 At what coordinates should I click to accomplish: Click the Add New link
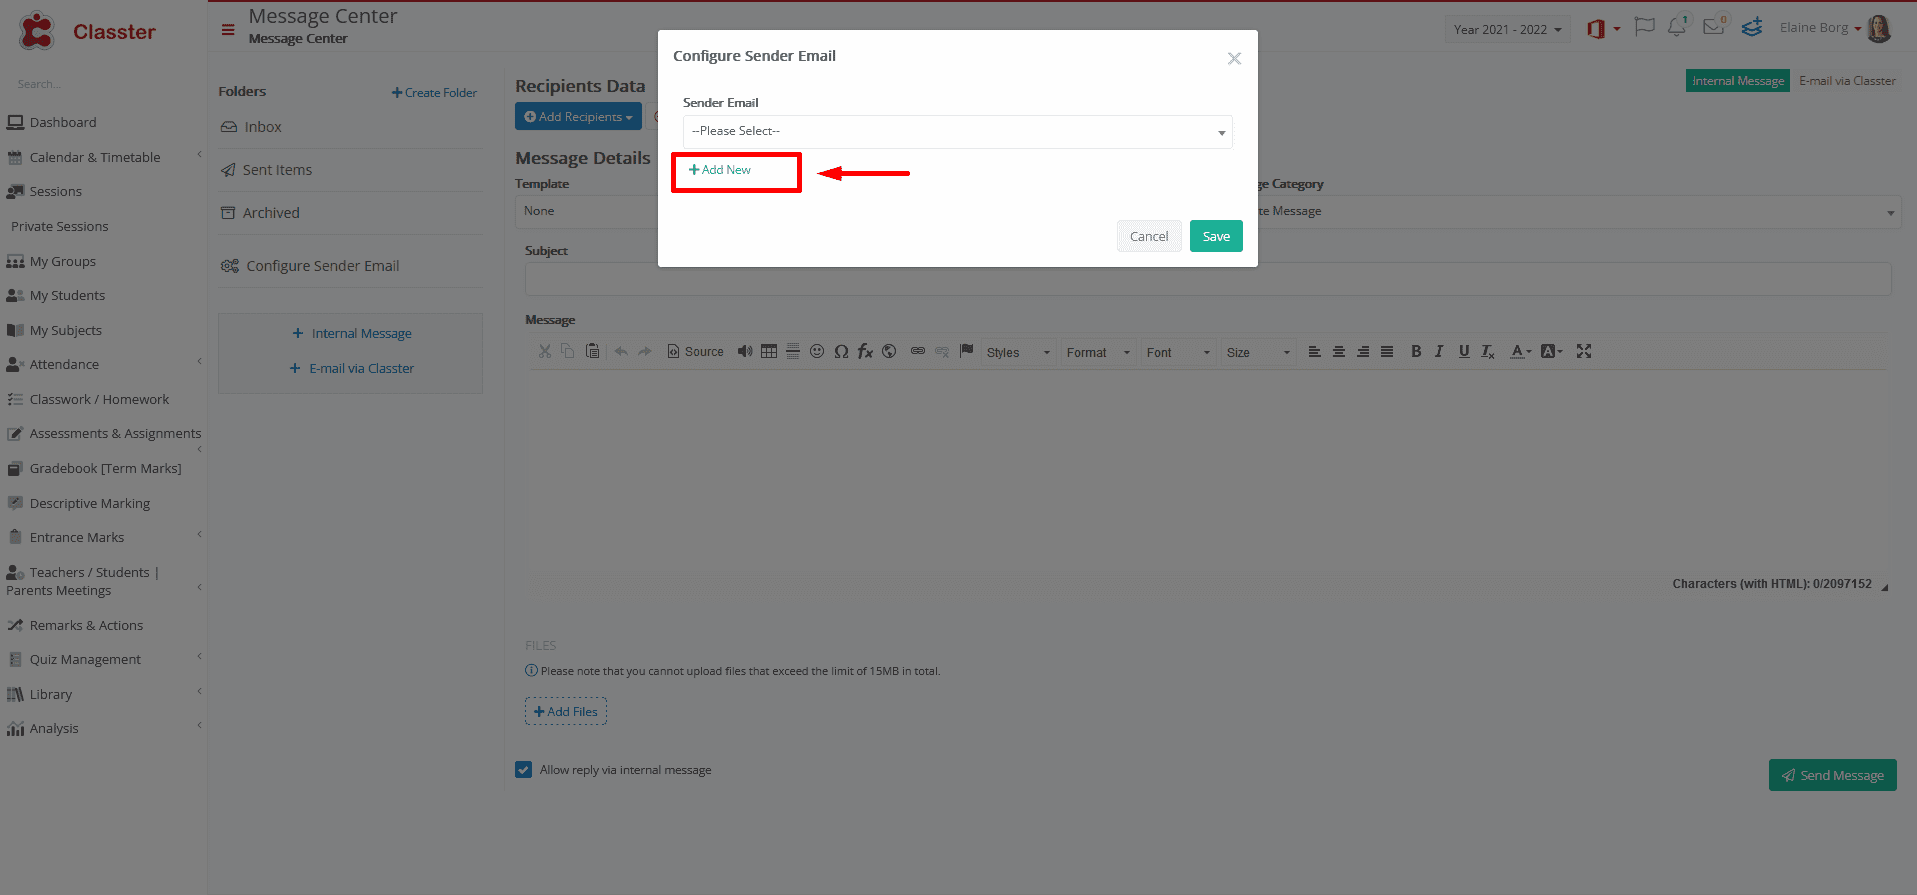coord(720,170)
